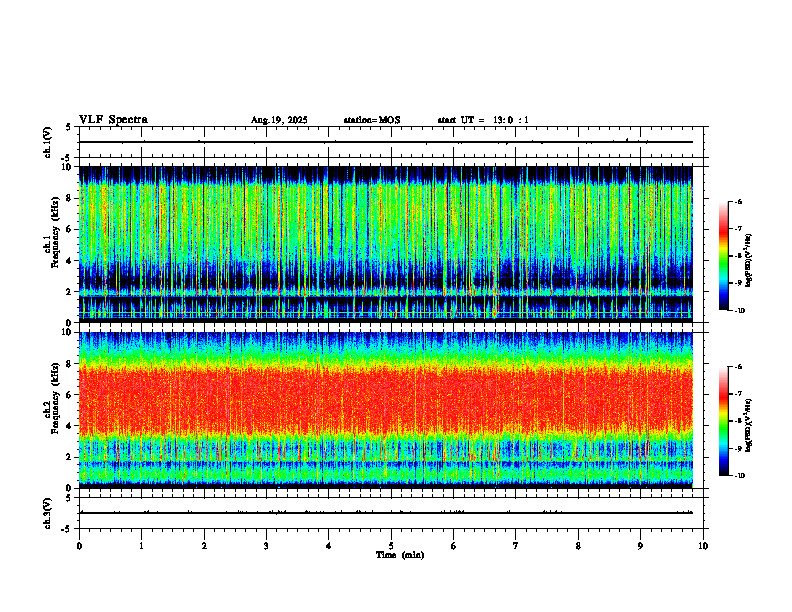Click the time axis tick label "10"
This screenshot has height=612, width=792.
pyautogui.click(x=703, y=546)
